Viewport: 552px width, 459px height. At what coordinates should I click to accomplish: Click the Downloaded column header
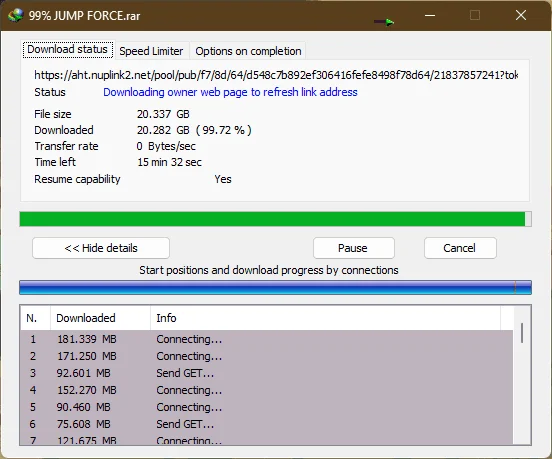[100, 318]
